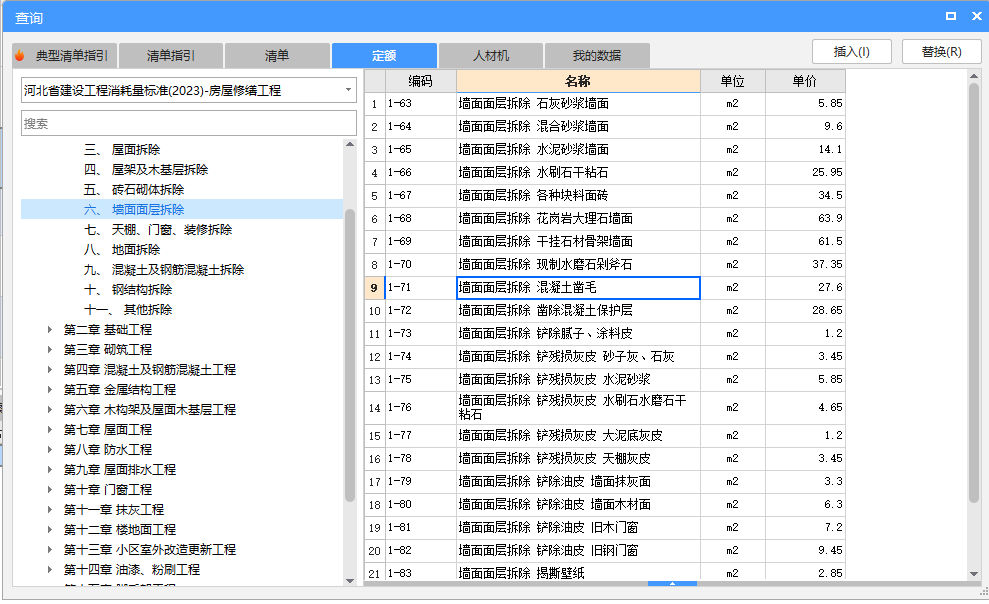Screen dimensions: 989x604
Task: Expand 第三章 砌筑工程 node
Action: pyautogui.click(x=50, y=349)
